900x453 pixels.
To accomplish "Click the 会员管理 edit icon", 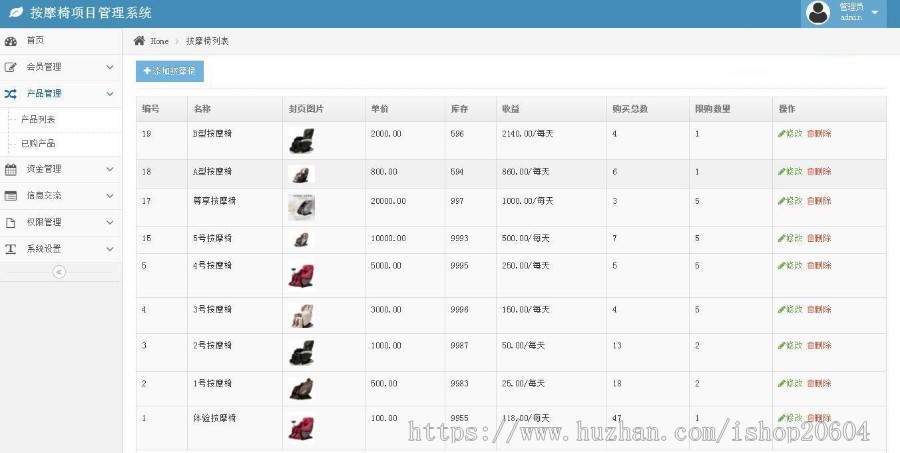I will tap(10, 67).
